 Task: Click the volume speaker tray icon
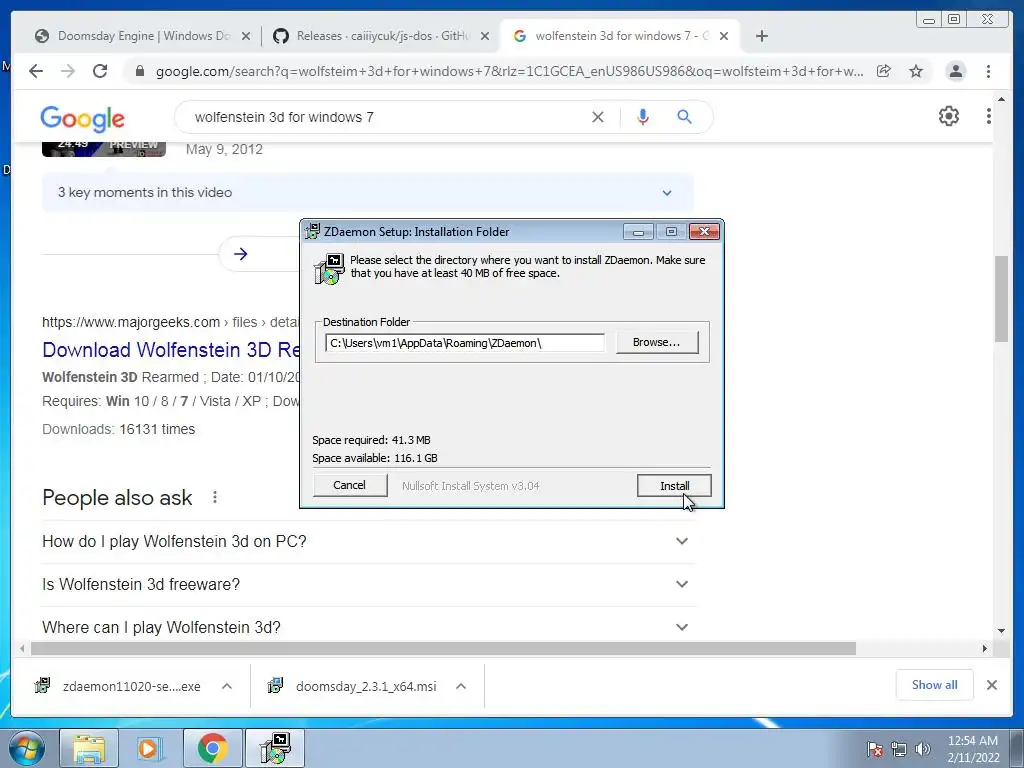pos(922,749)
